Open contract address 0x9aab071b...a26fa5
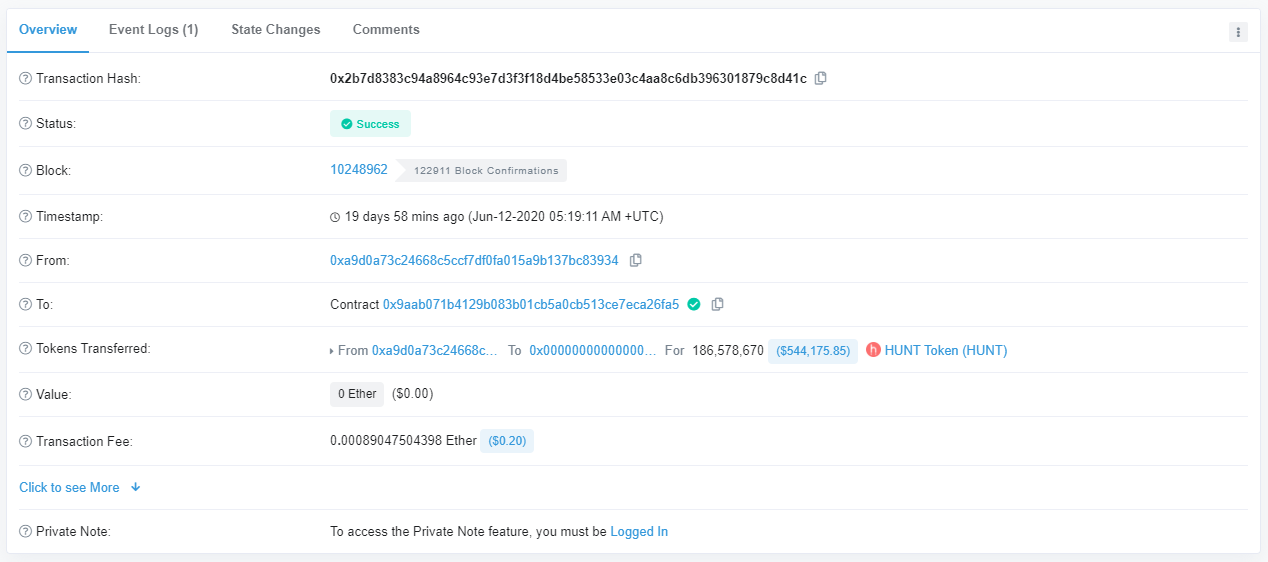 click(x=531, y=304)
